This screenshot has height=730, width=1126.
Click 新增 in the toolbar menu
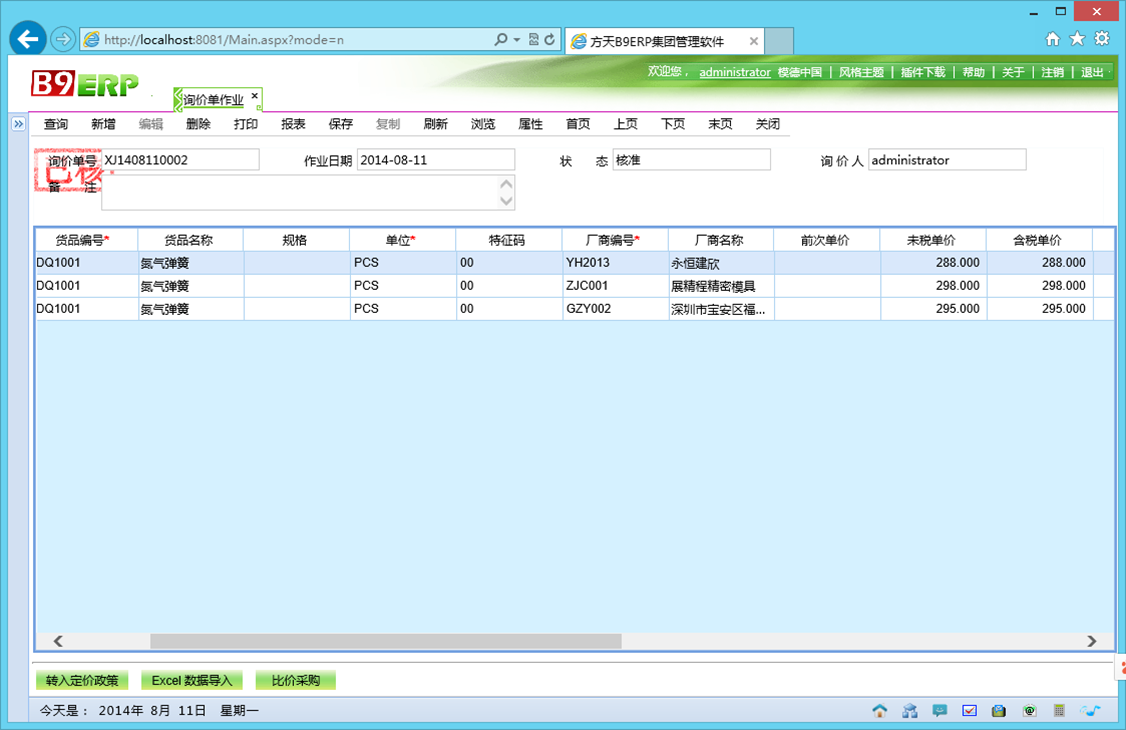103,124
